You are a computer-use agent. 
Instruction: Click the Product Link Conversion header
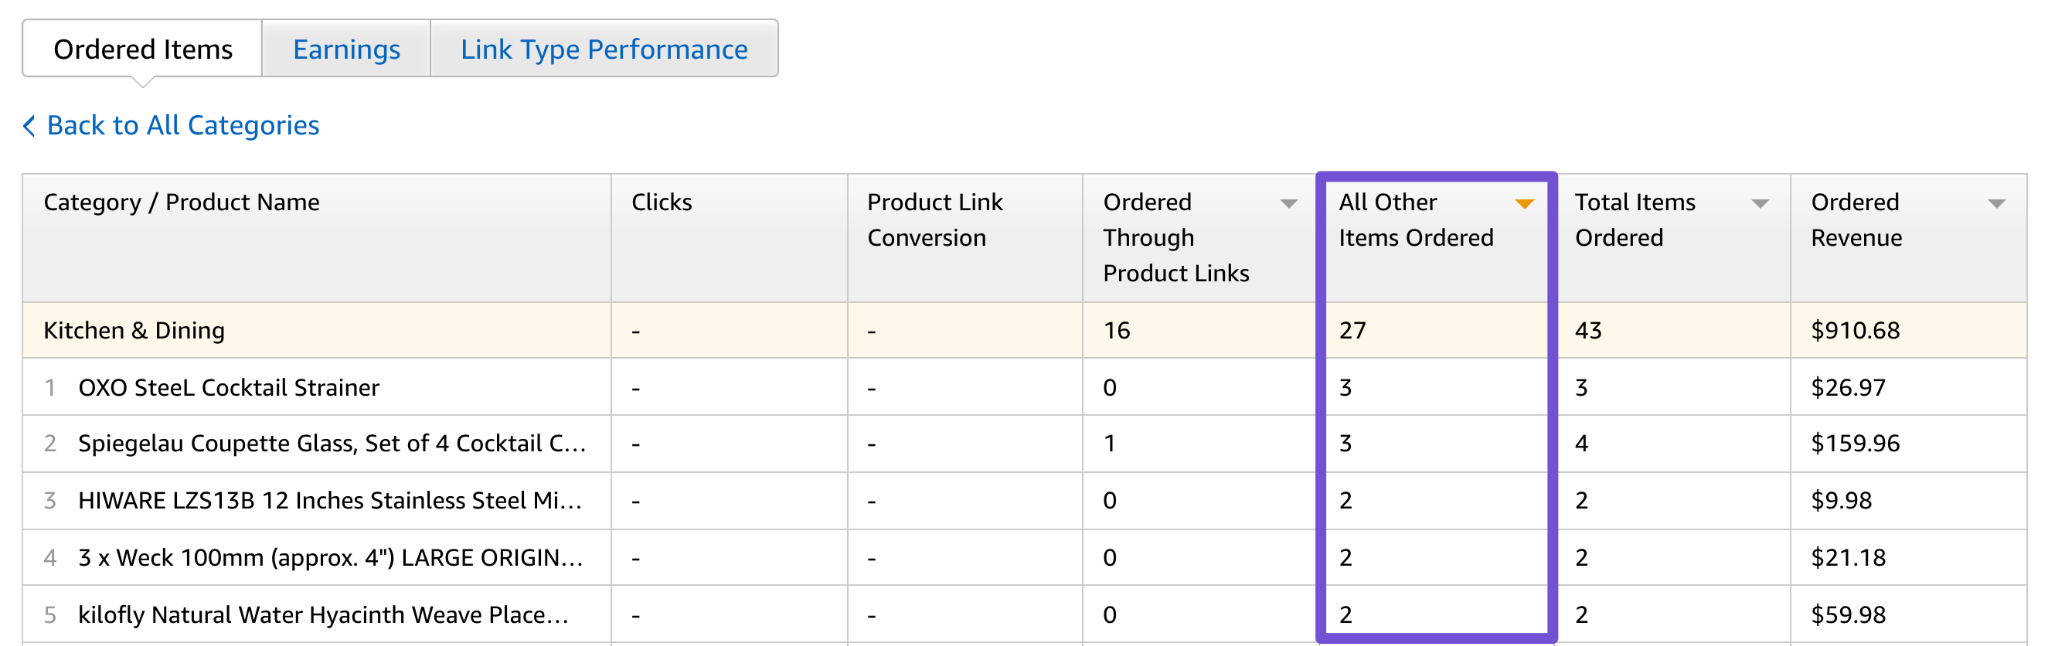point(935,220)
